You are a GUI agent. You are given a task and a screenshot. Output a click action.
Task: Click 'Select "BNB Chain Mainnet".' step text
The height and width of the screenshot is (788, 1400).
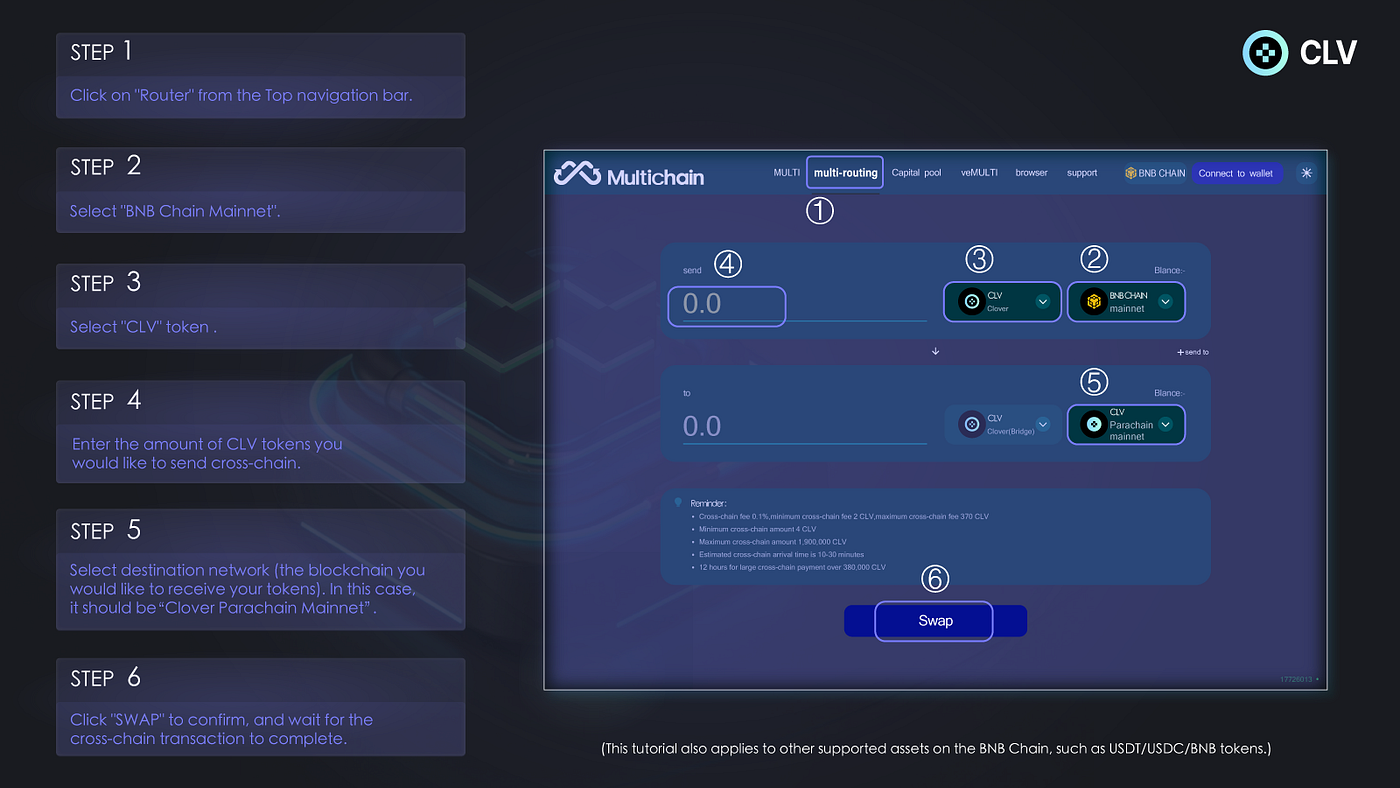[175, 212]
